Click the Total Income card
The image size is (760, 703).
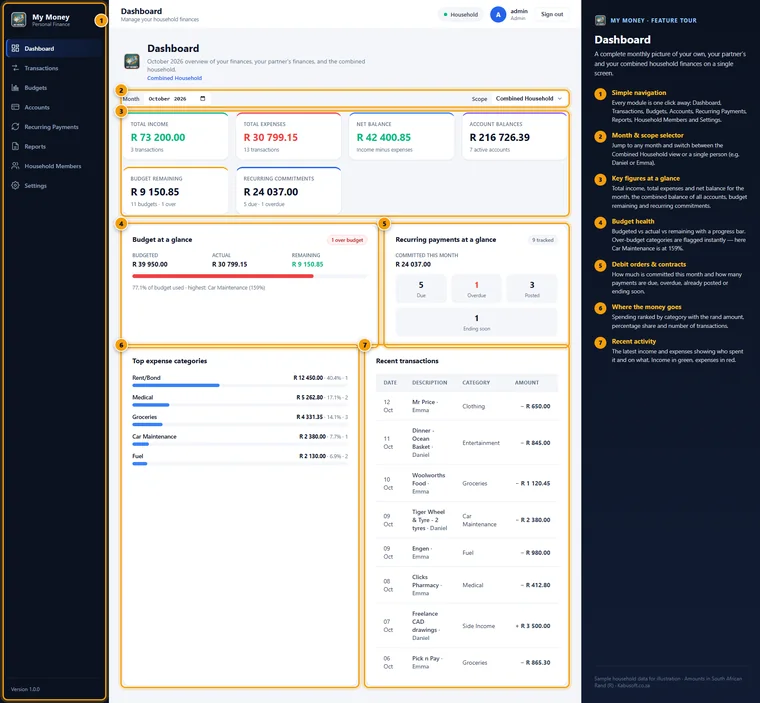175,136
